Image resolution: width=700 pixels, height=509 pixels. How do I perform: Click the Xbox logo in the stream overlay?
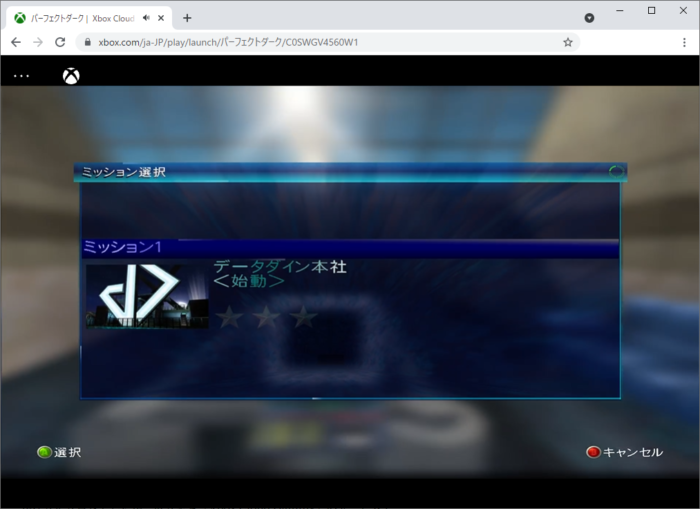point(71,76)
